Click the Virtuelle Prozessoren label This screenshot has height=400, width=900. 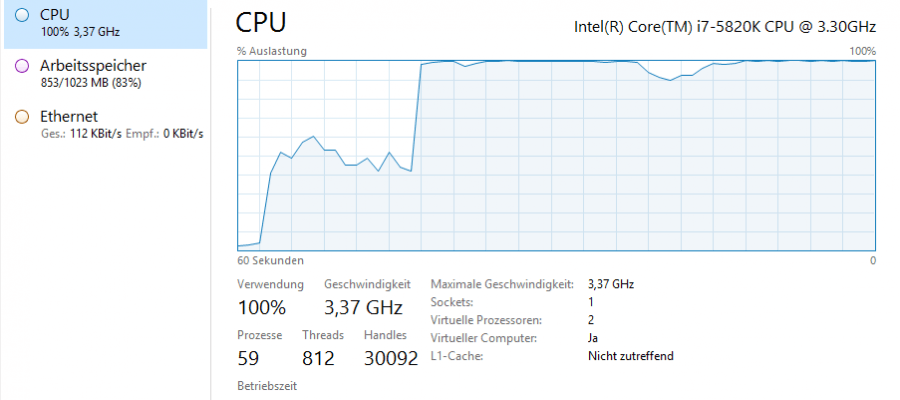[486, 320]
